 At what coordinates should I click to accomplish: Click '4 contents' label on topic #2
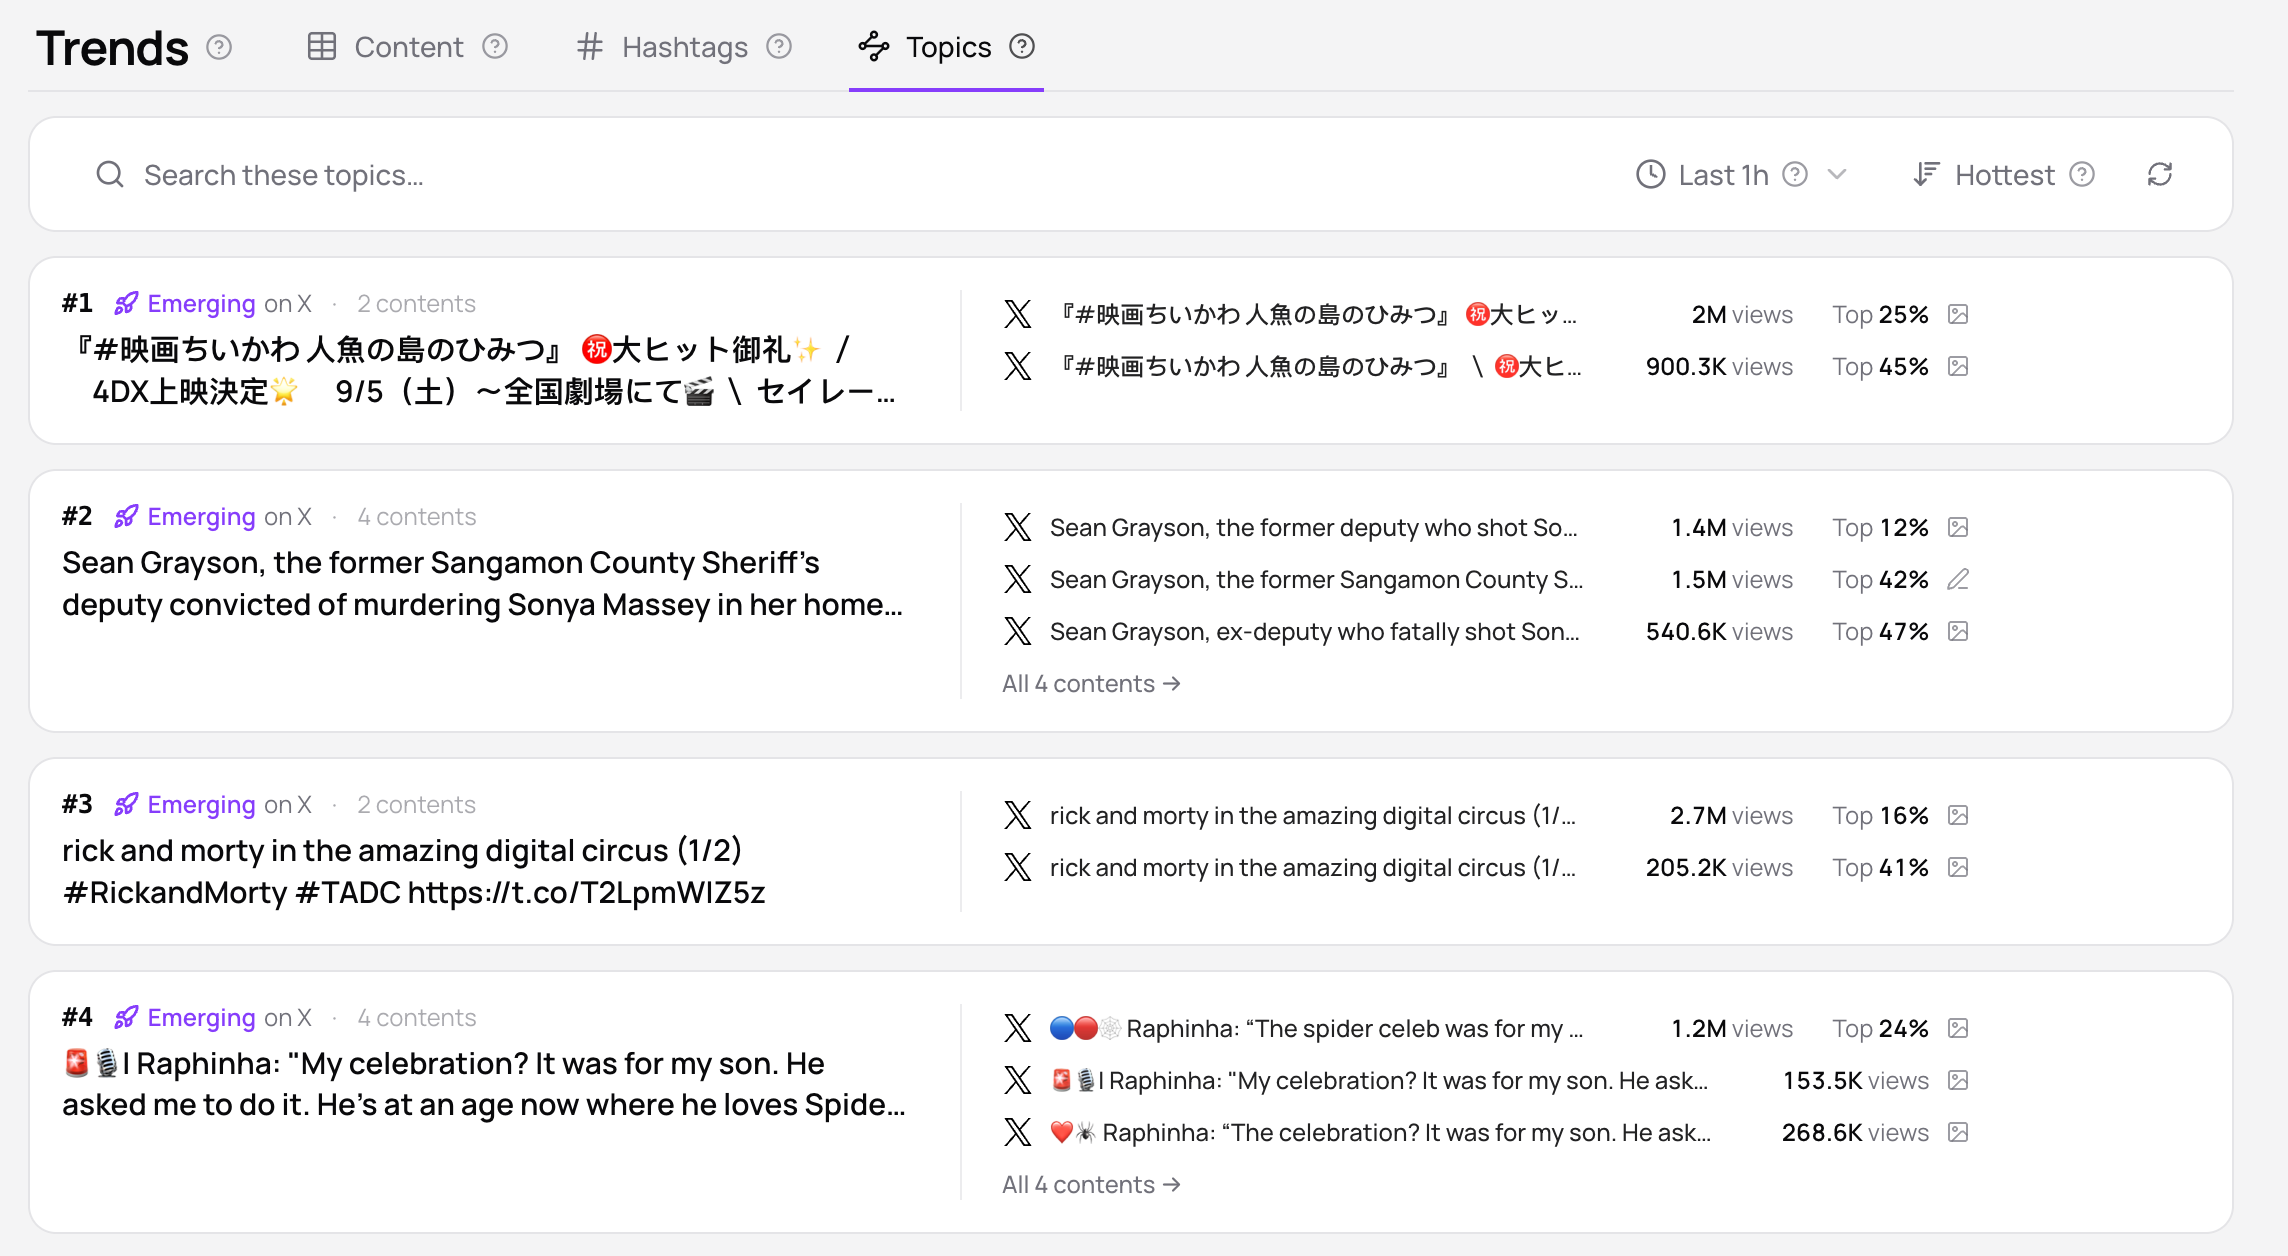pyautogui.click(x=417, y=516)
